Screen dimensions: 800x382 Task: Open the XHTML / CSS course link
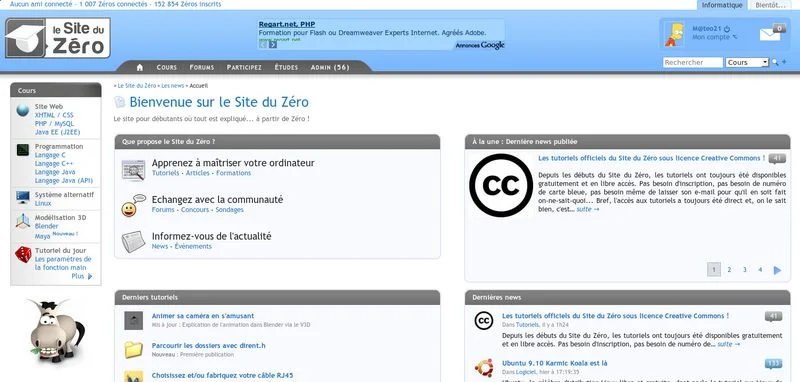54,115
